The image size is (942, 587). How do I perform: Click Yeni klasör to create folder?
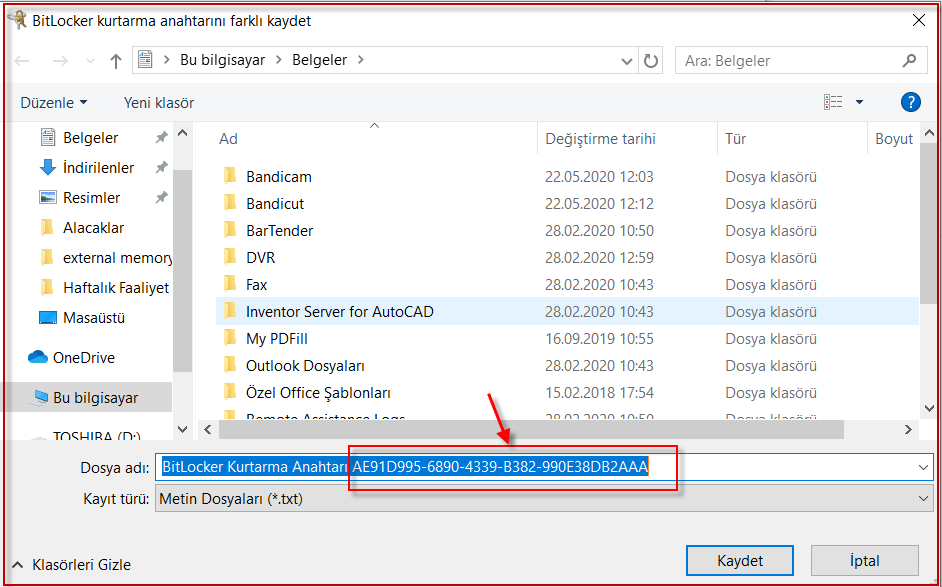tap(159, 103)
